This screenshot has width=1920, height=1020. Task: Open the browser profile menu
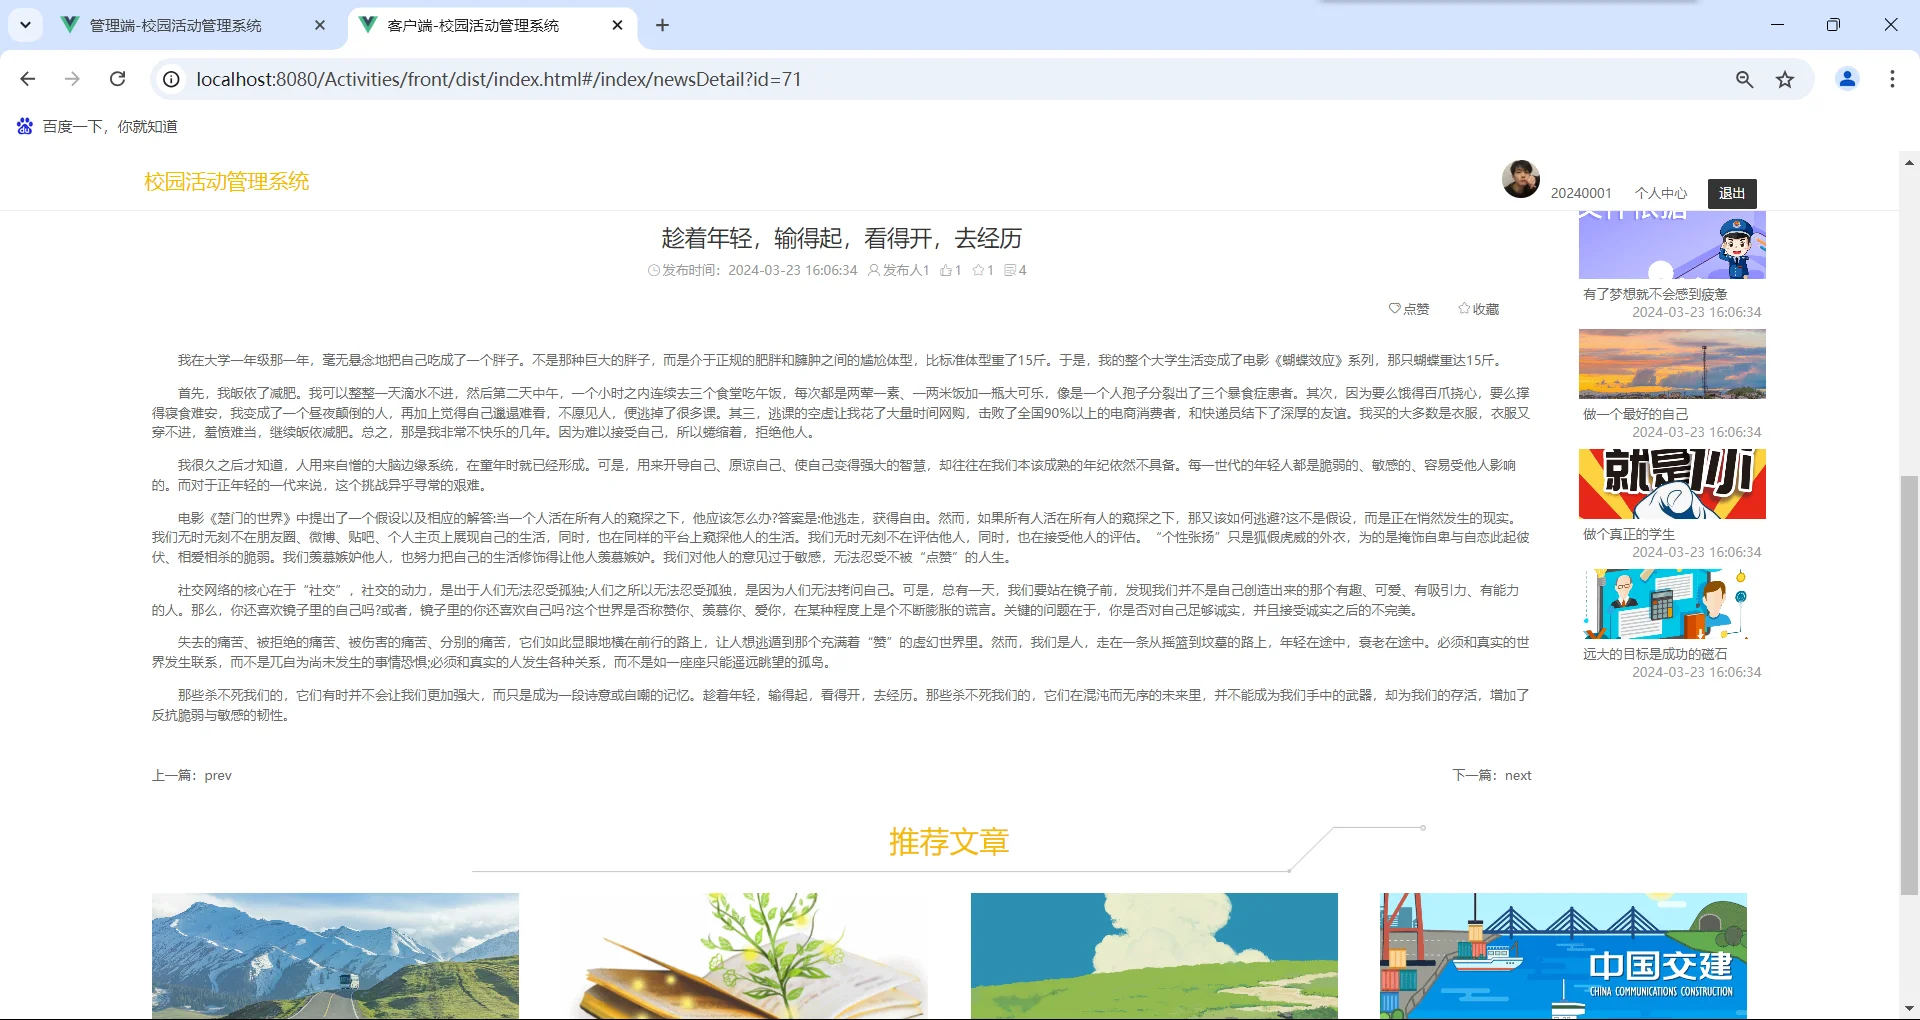point(1847,79)
